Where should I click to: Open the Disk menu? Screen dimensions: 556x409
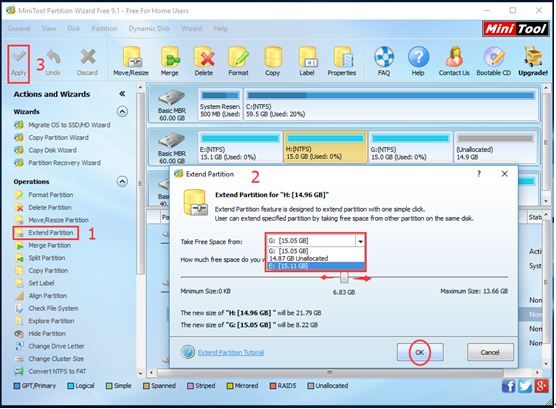[74, 29]
